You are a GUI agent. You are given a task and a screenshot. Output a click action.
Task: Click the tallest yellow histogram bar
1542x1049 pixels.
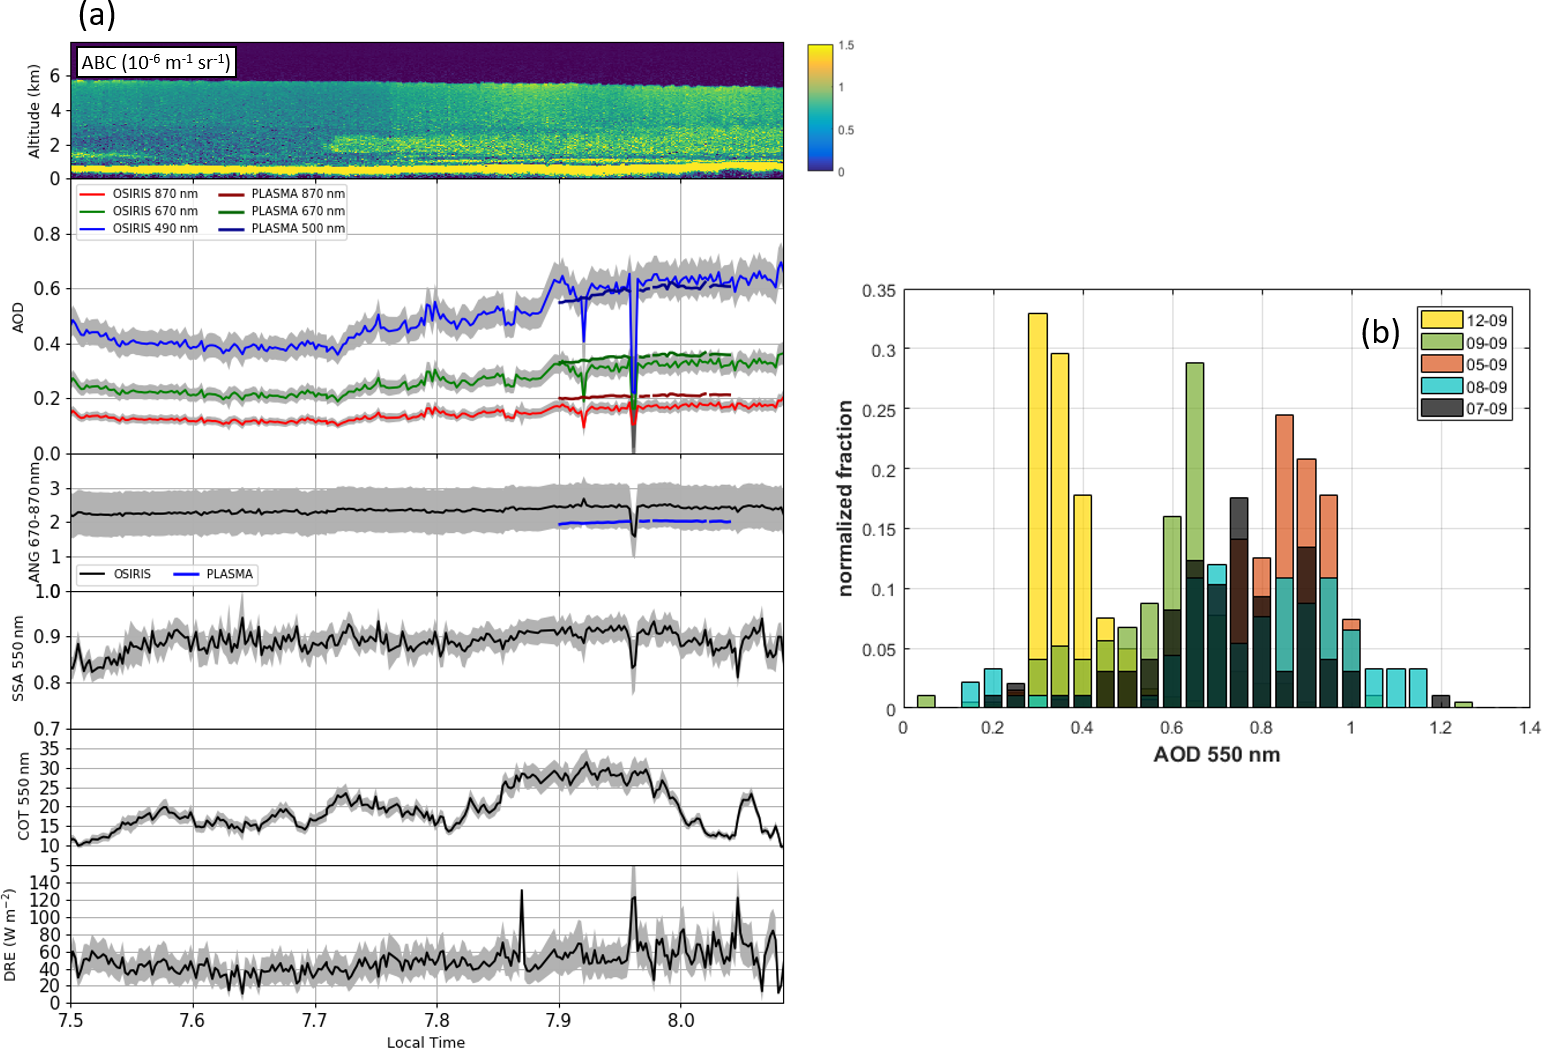(1038, 510)
